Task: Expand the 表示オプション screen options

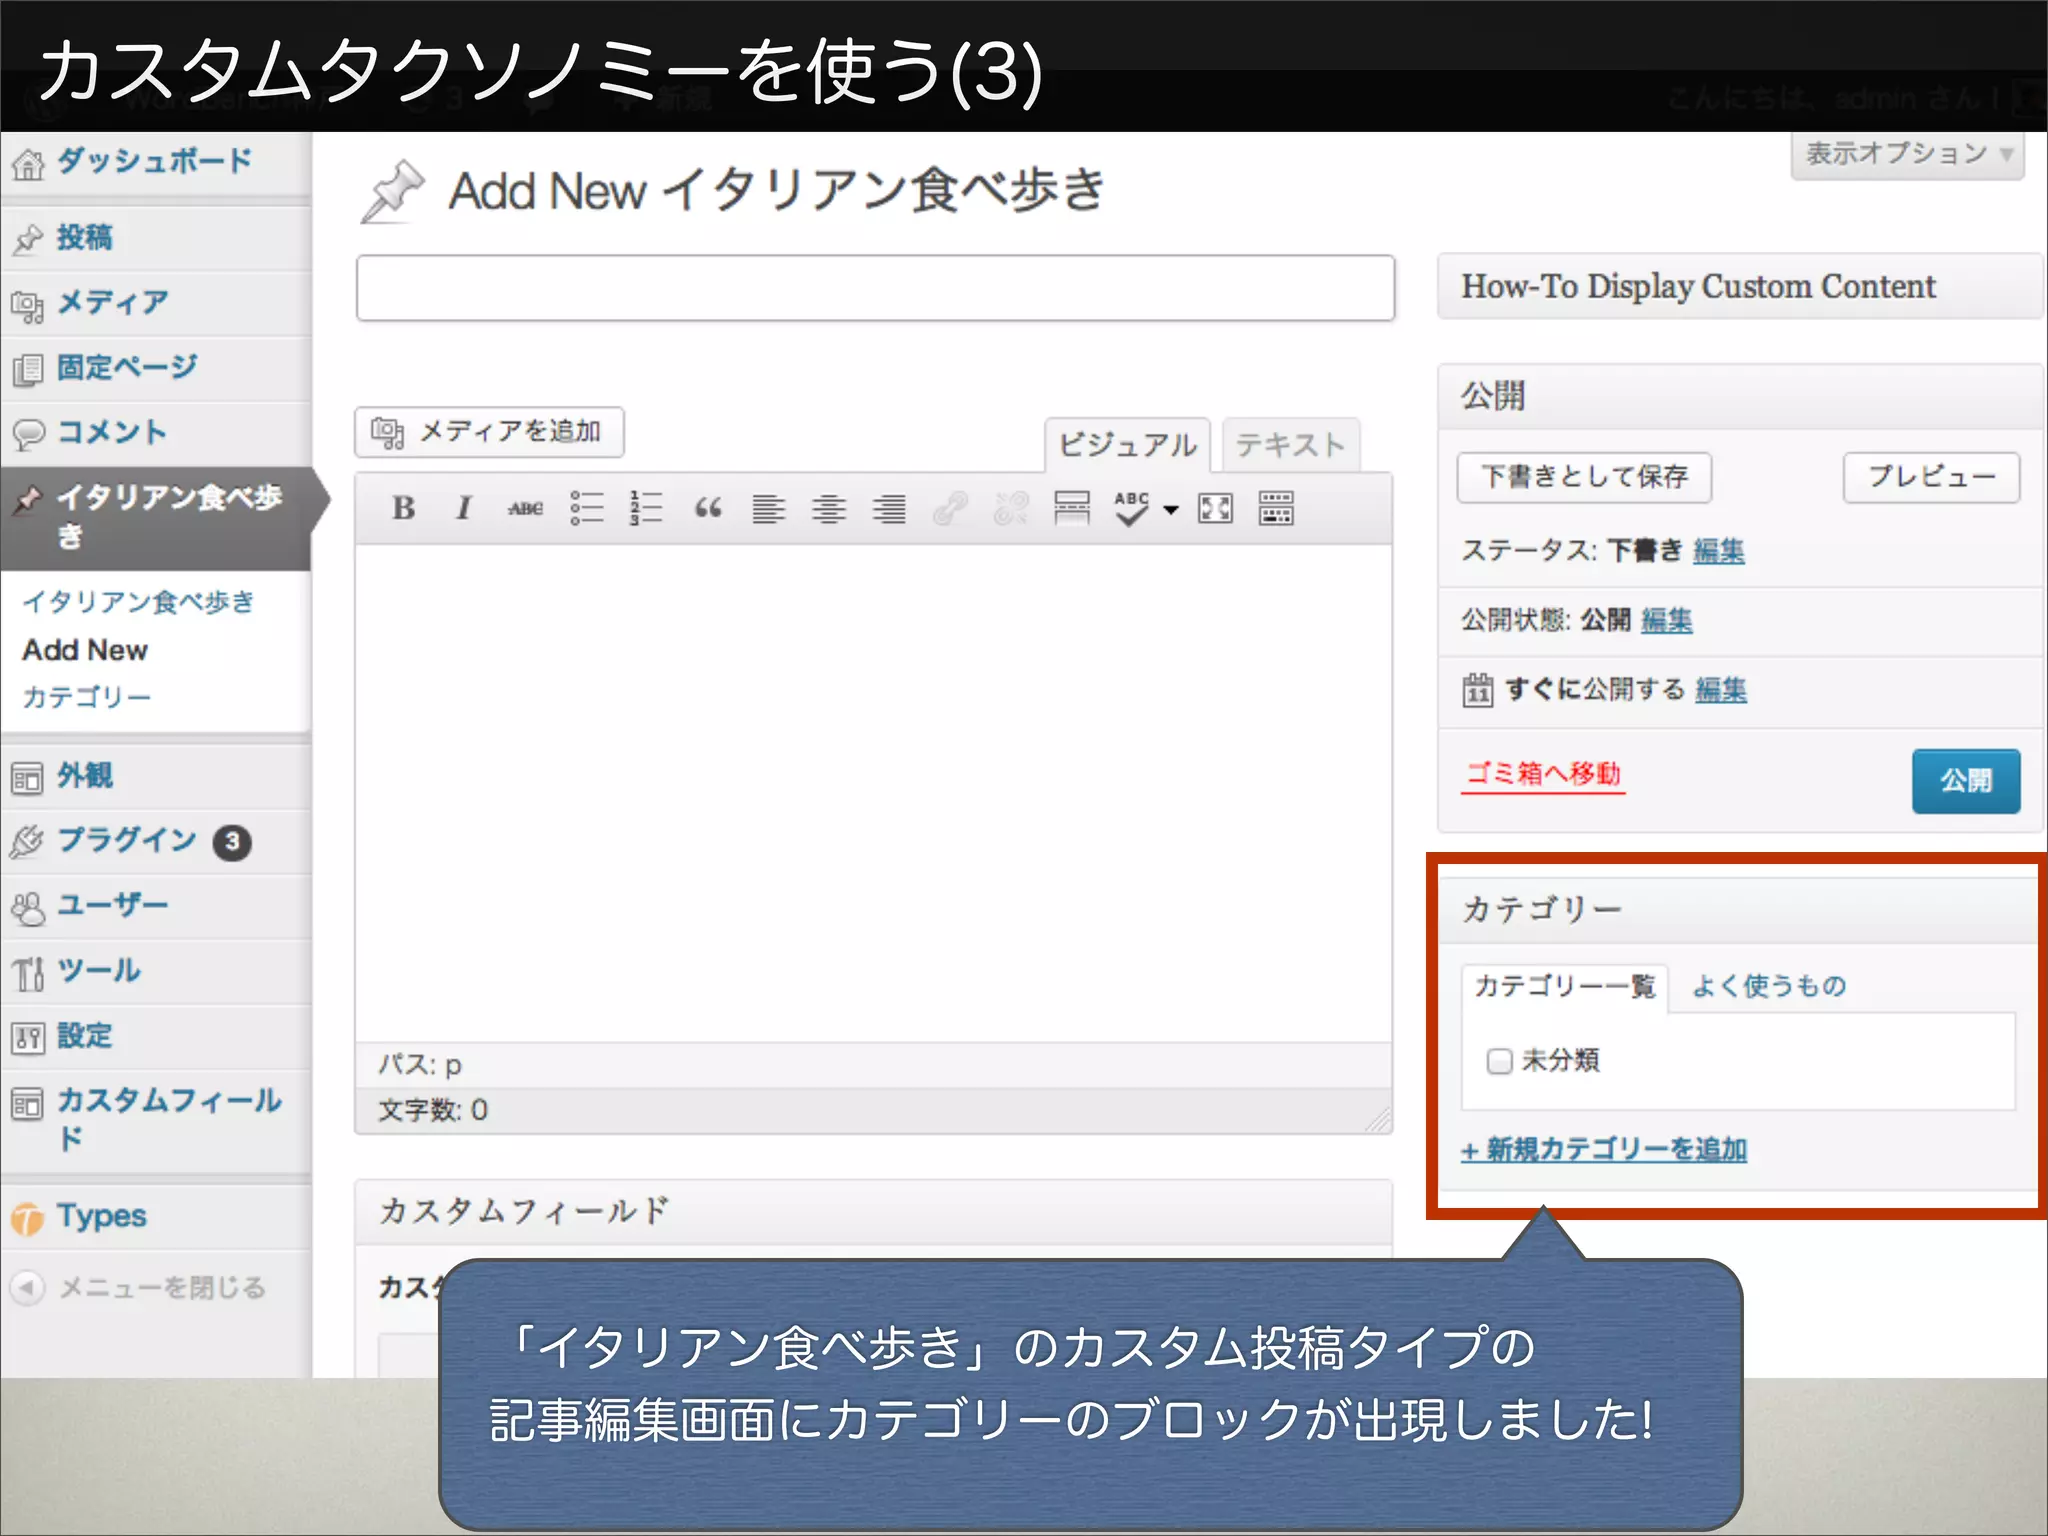Action: tap(1908, 155)
